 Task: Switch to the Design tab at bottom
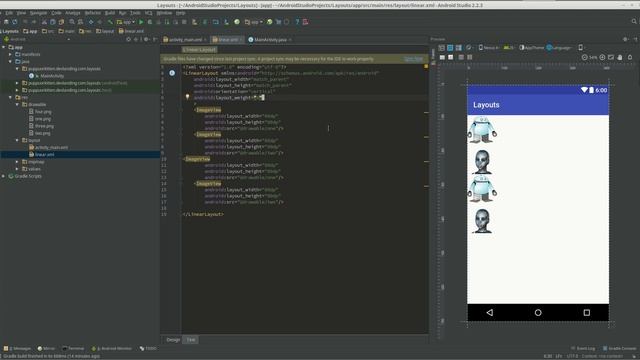point(173,340)
